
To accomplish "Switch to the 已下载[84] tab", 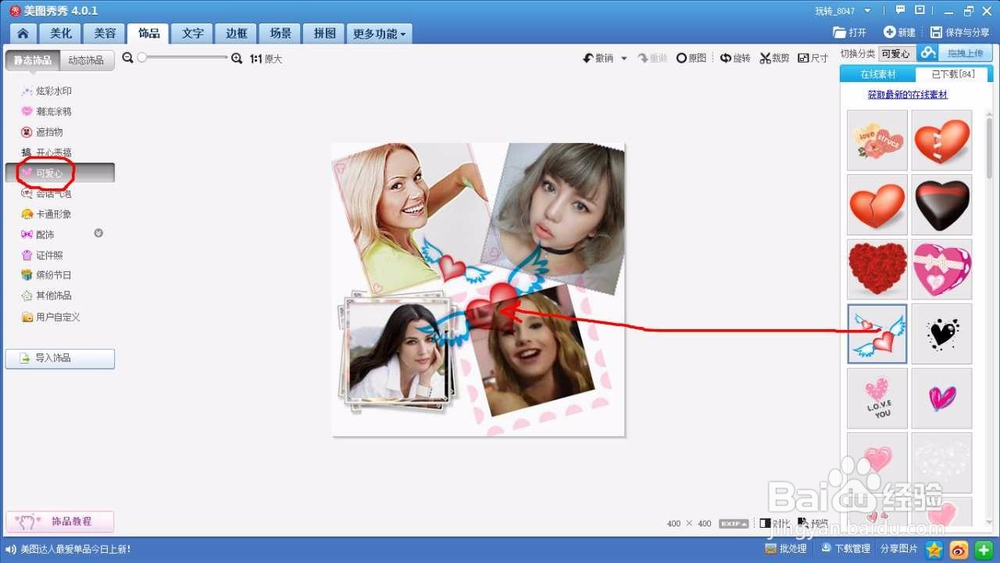I will 953,75.
